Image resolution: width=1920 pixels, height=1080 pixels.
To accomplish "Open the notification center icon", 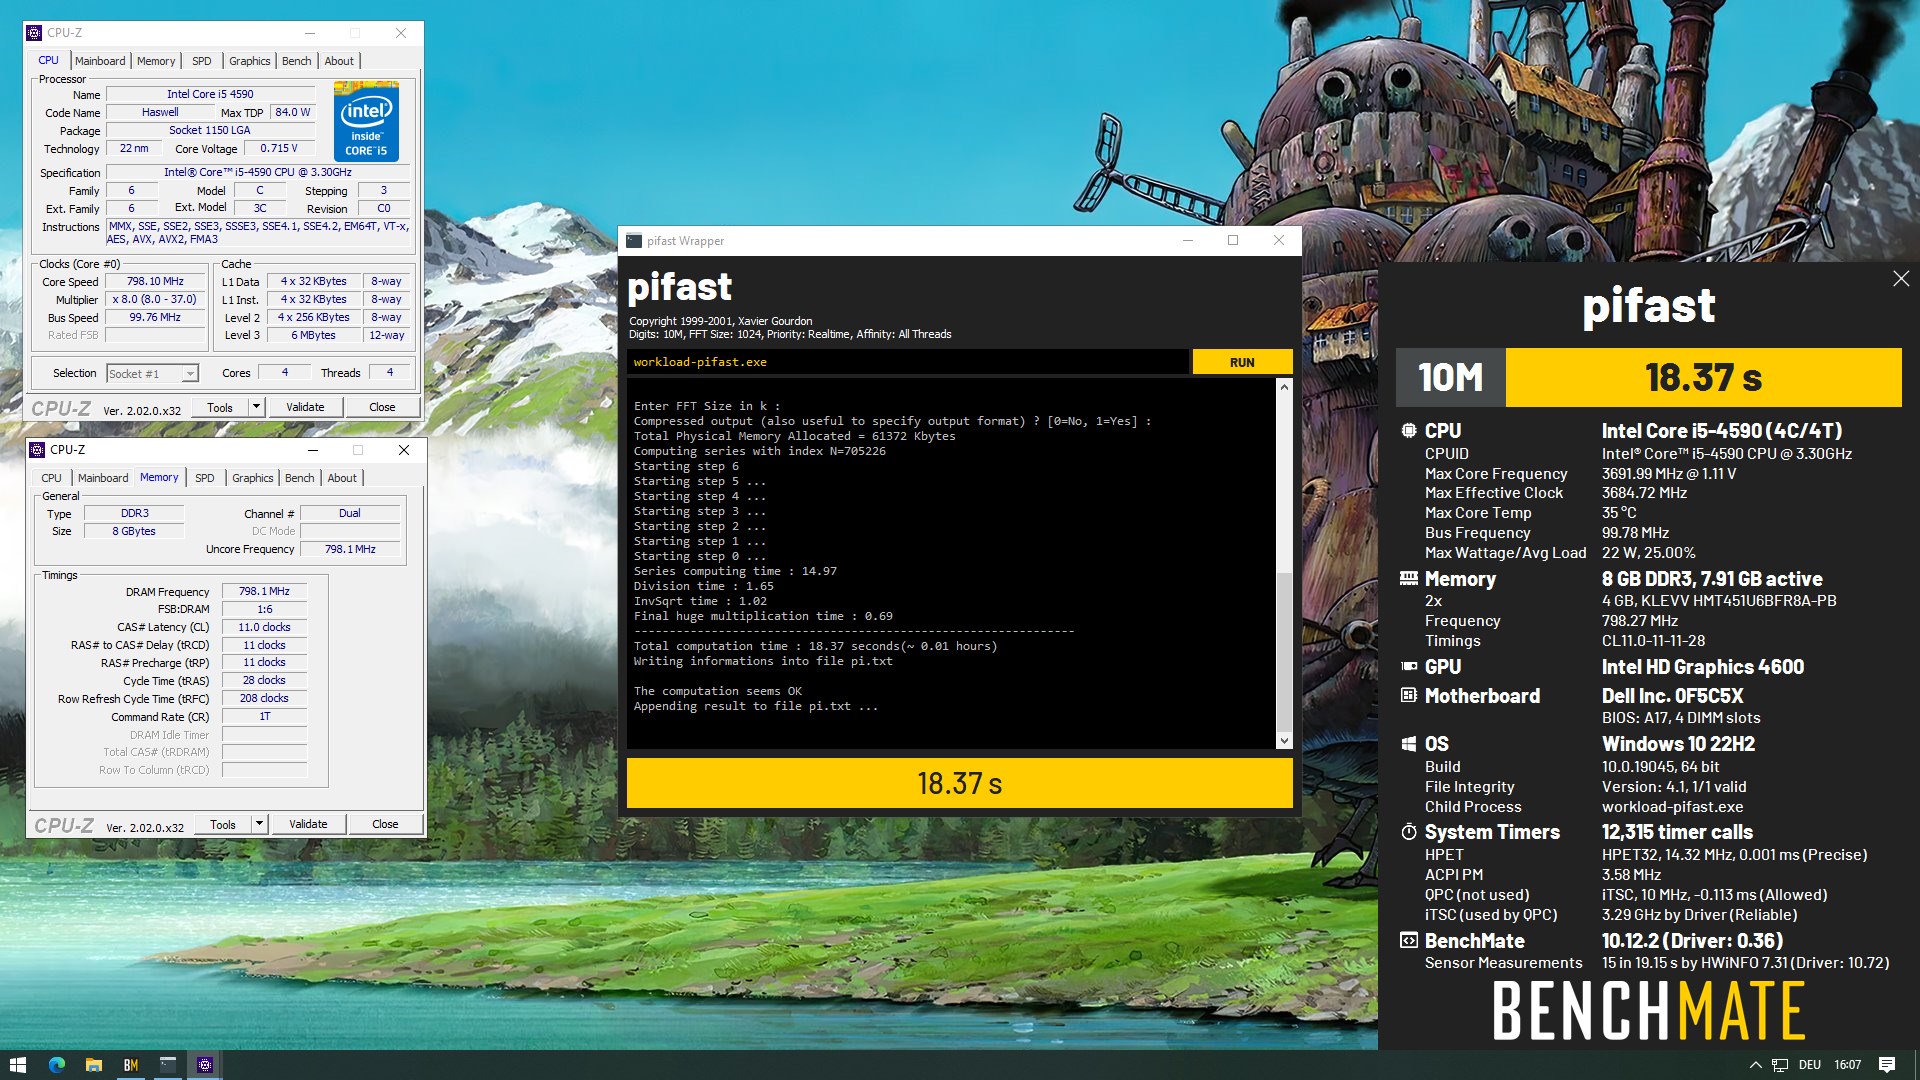I will [1886, 1065].
